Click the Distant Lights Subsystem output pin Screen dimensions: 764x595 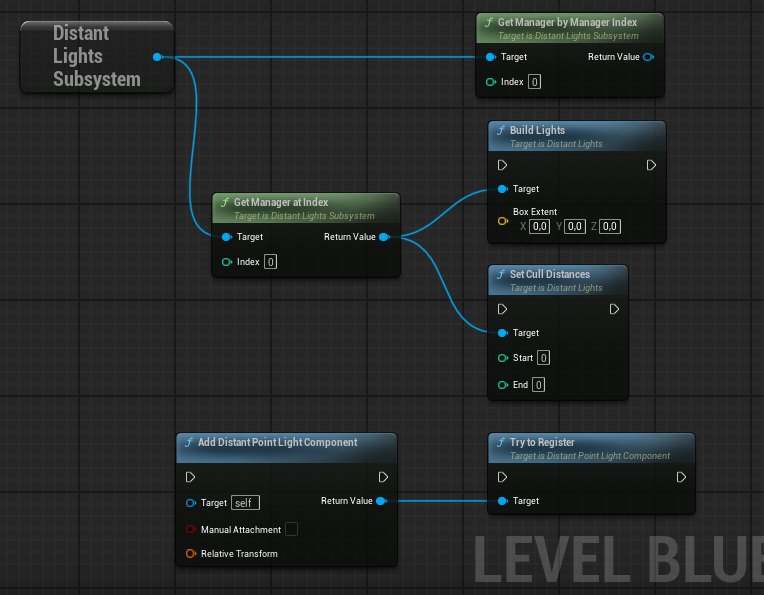point(157,57)
